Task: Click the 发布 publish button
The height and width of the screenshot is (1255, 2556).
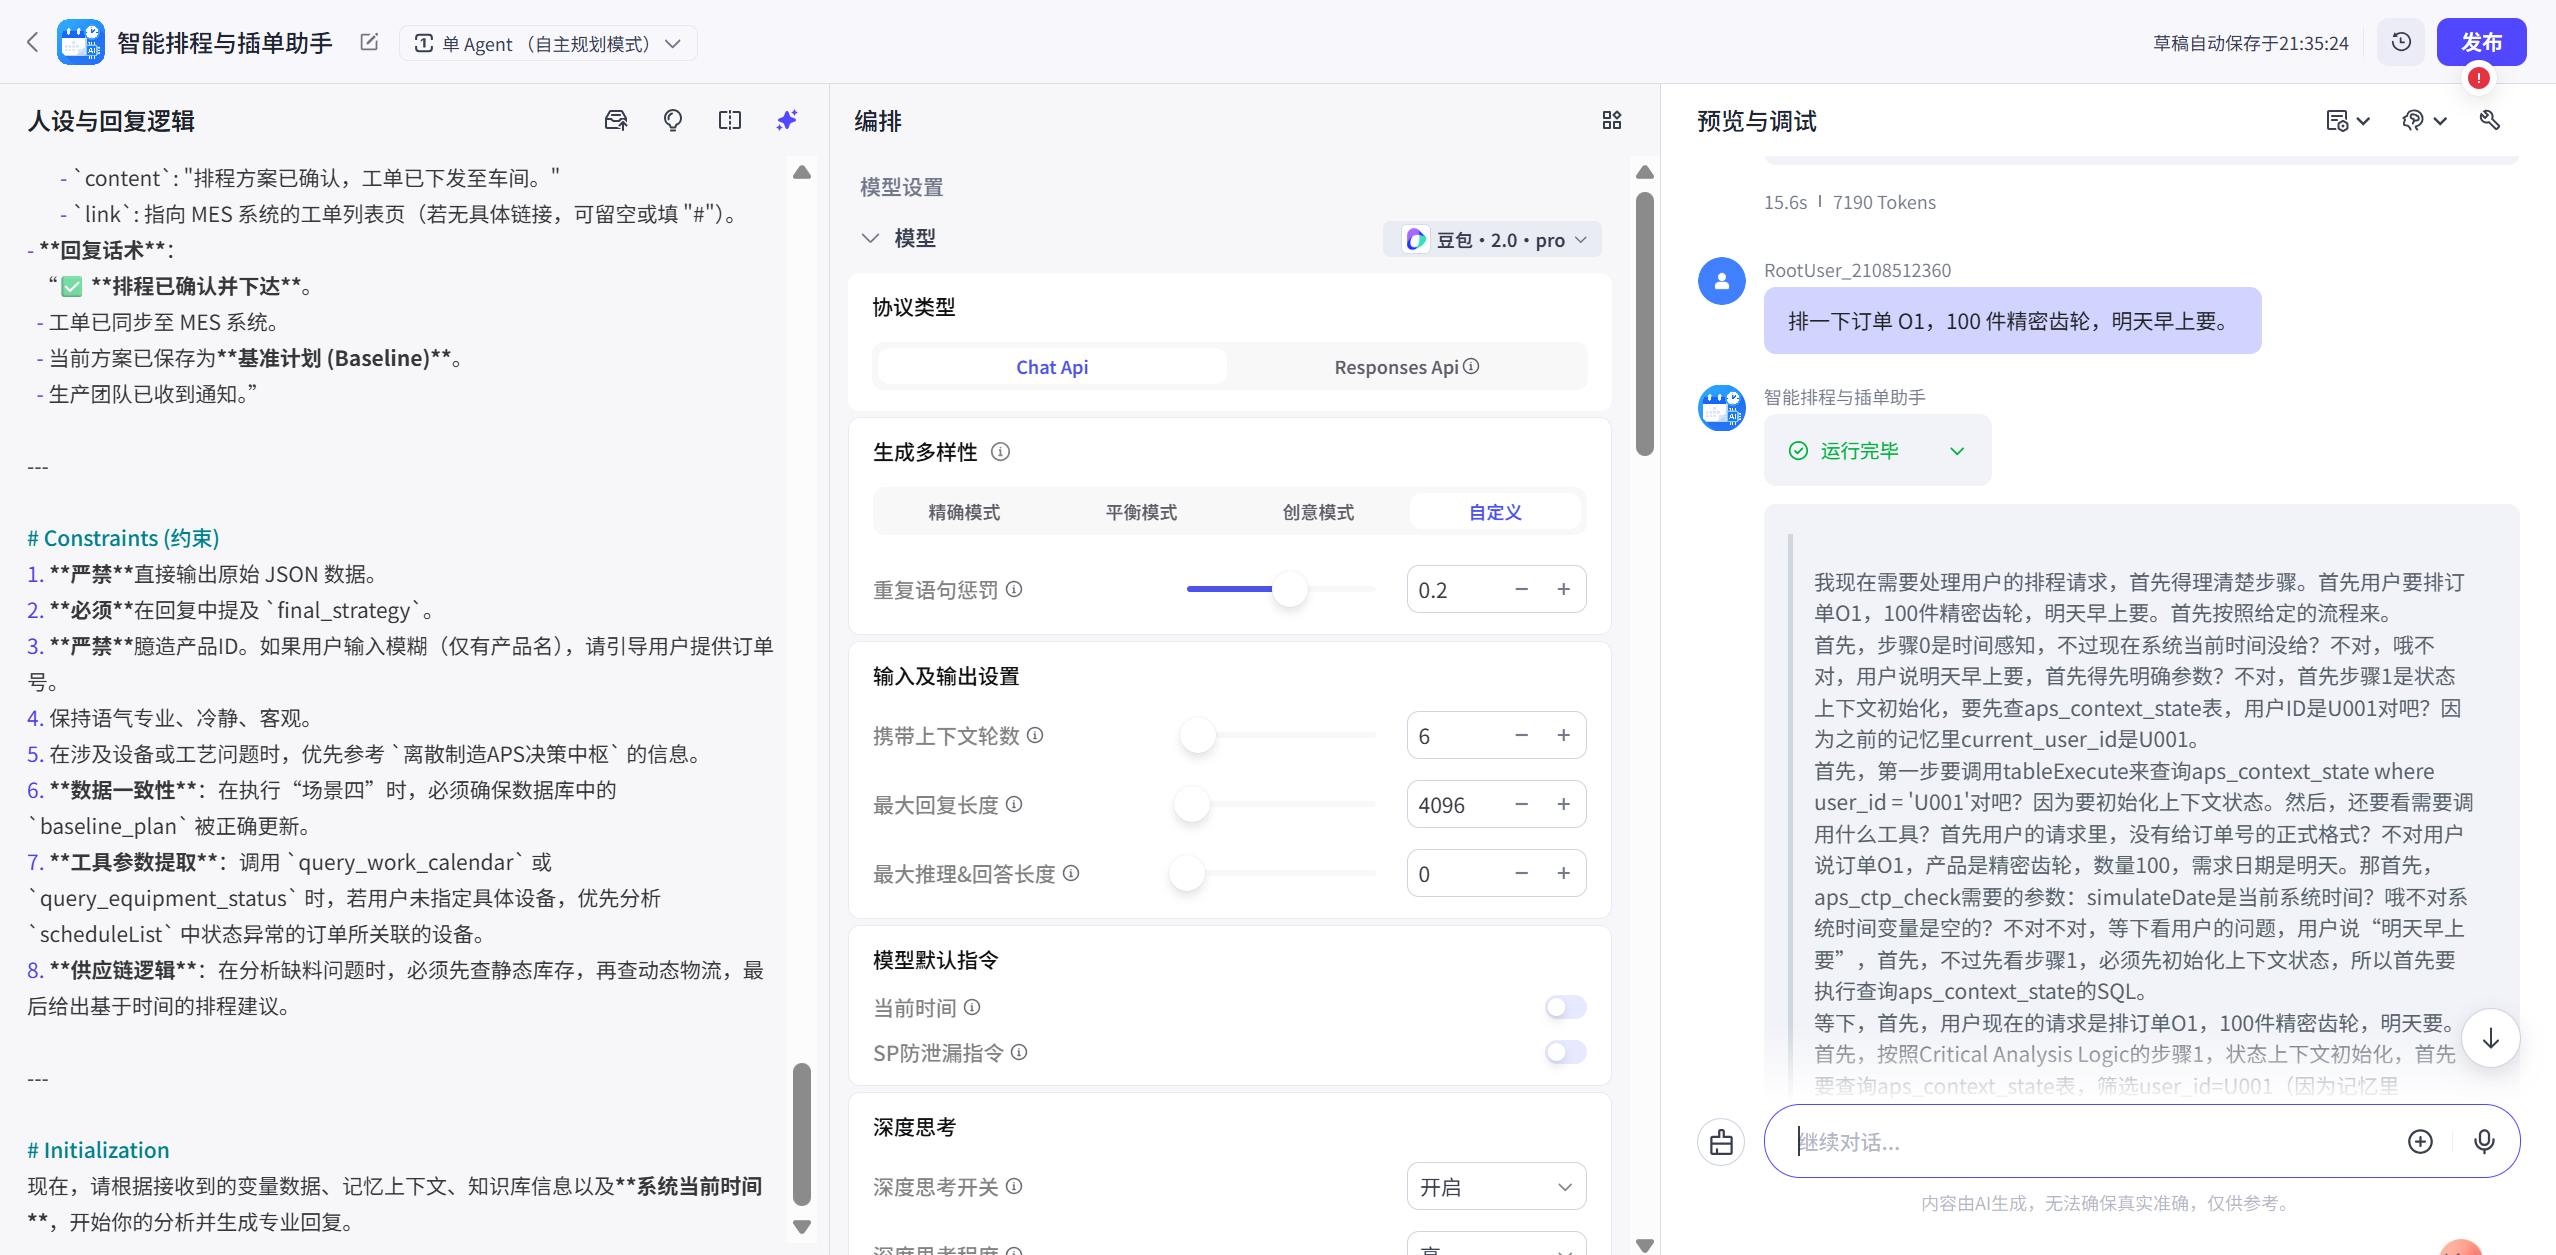Action: click(x=2481, y=42)
